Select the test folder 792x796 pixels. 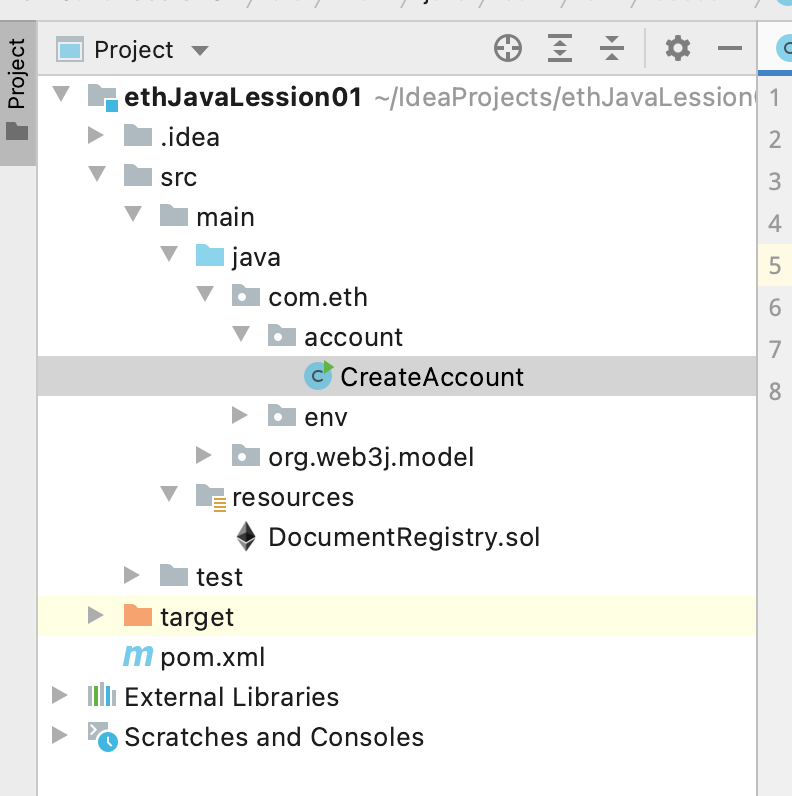(x=218, y=577)
